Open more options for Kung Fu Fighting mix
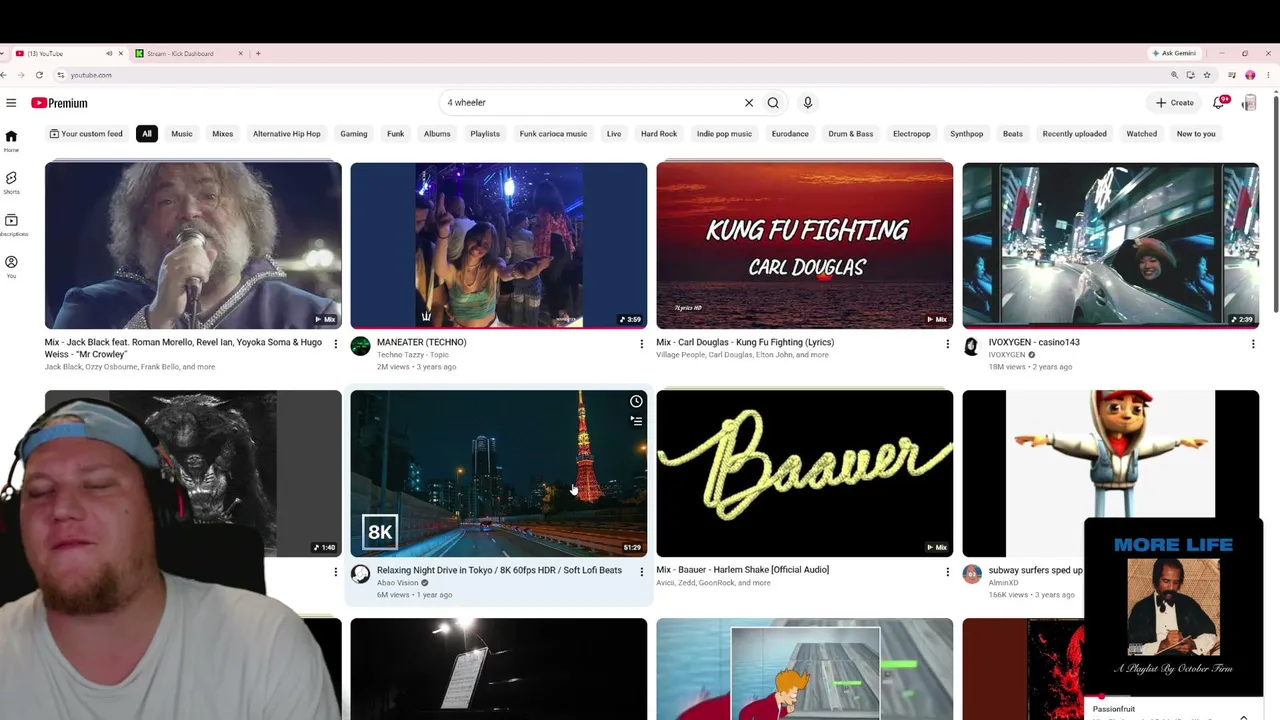 pos(947,344)
